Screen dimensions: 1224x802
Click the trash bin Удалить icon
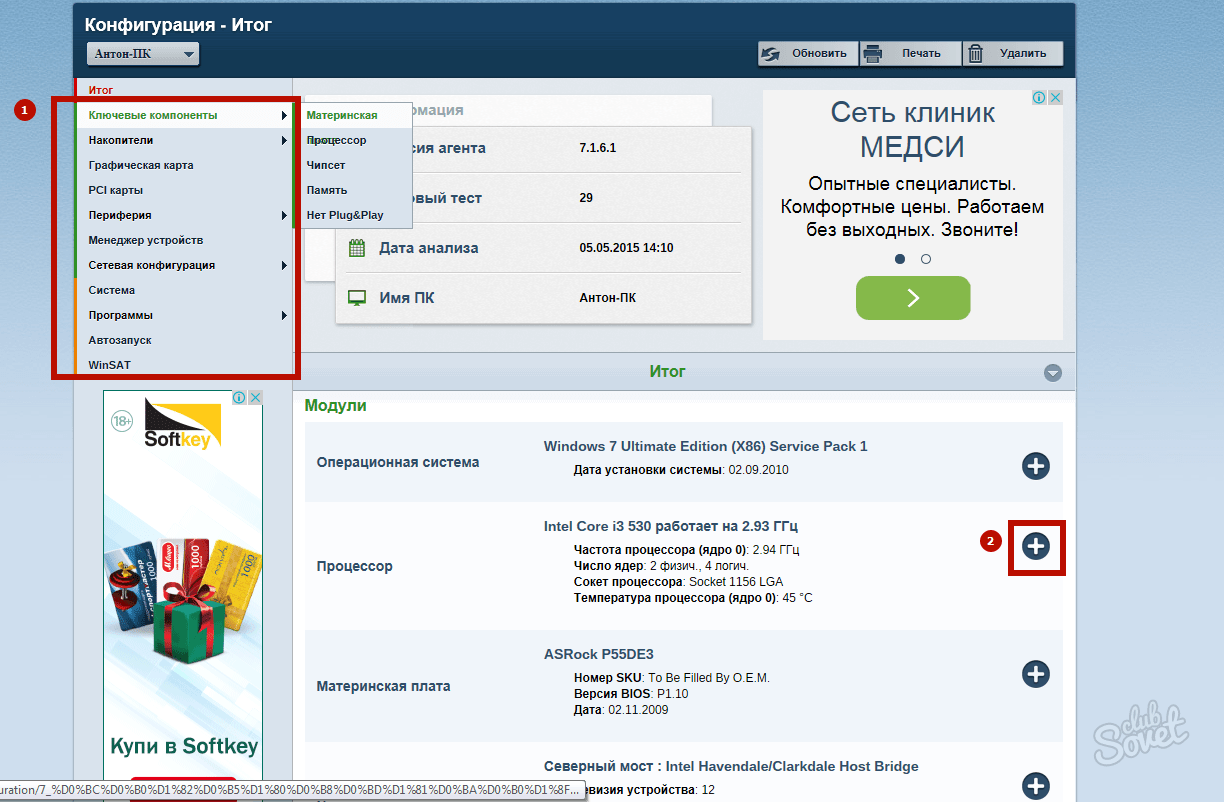[976, 54]
